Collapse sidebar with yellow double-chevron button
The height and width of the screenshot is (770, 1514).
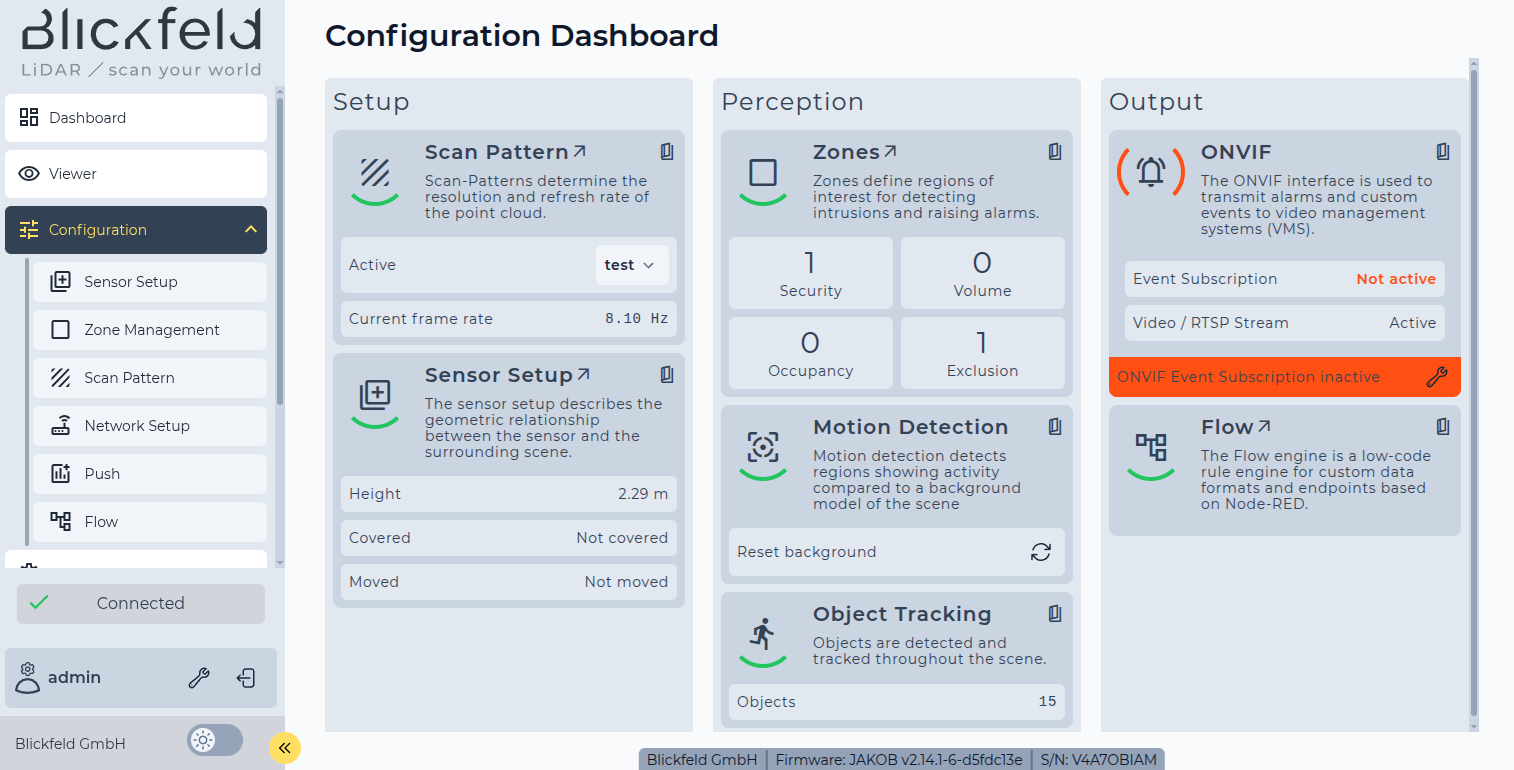pyautogui.click(x=285, y=747)
